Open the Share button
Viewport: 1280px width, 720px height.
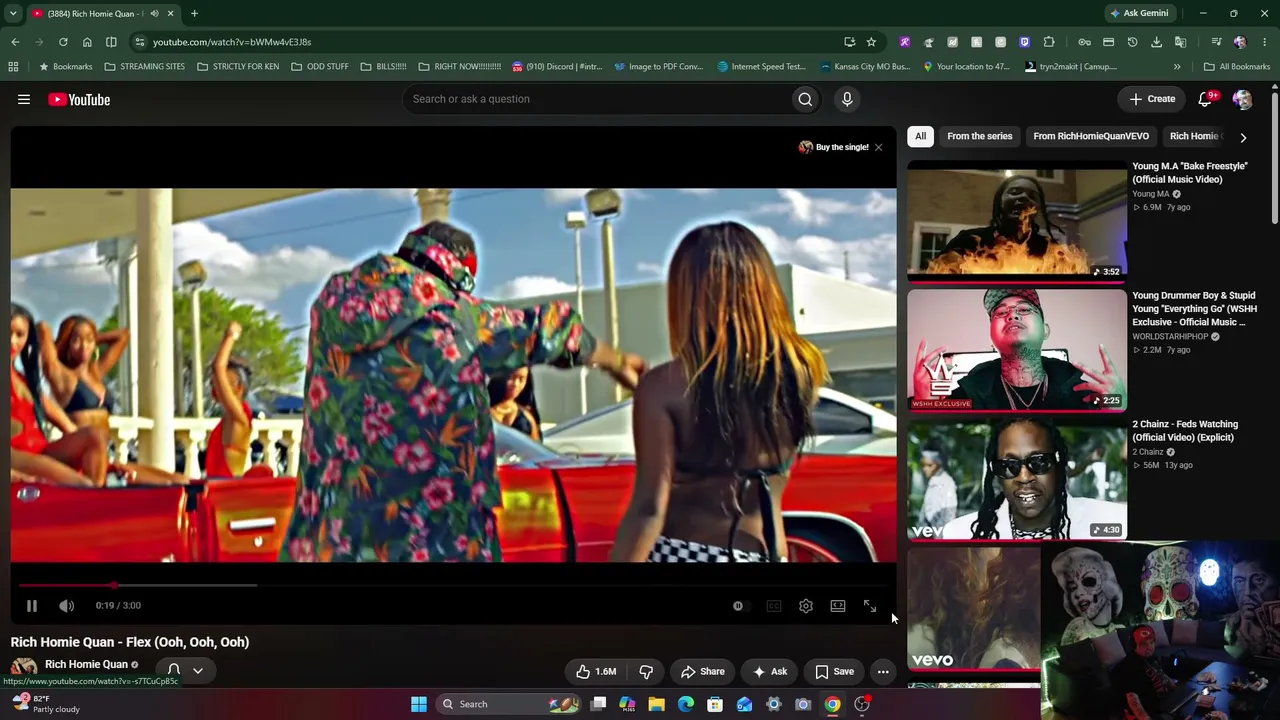pos(702,672)
